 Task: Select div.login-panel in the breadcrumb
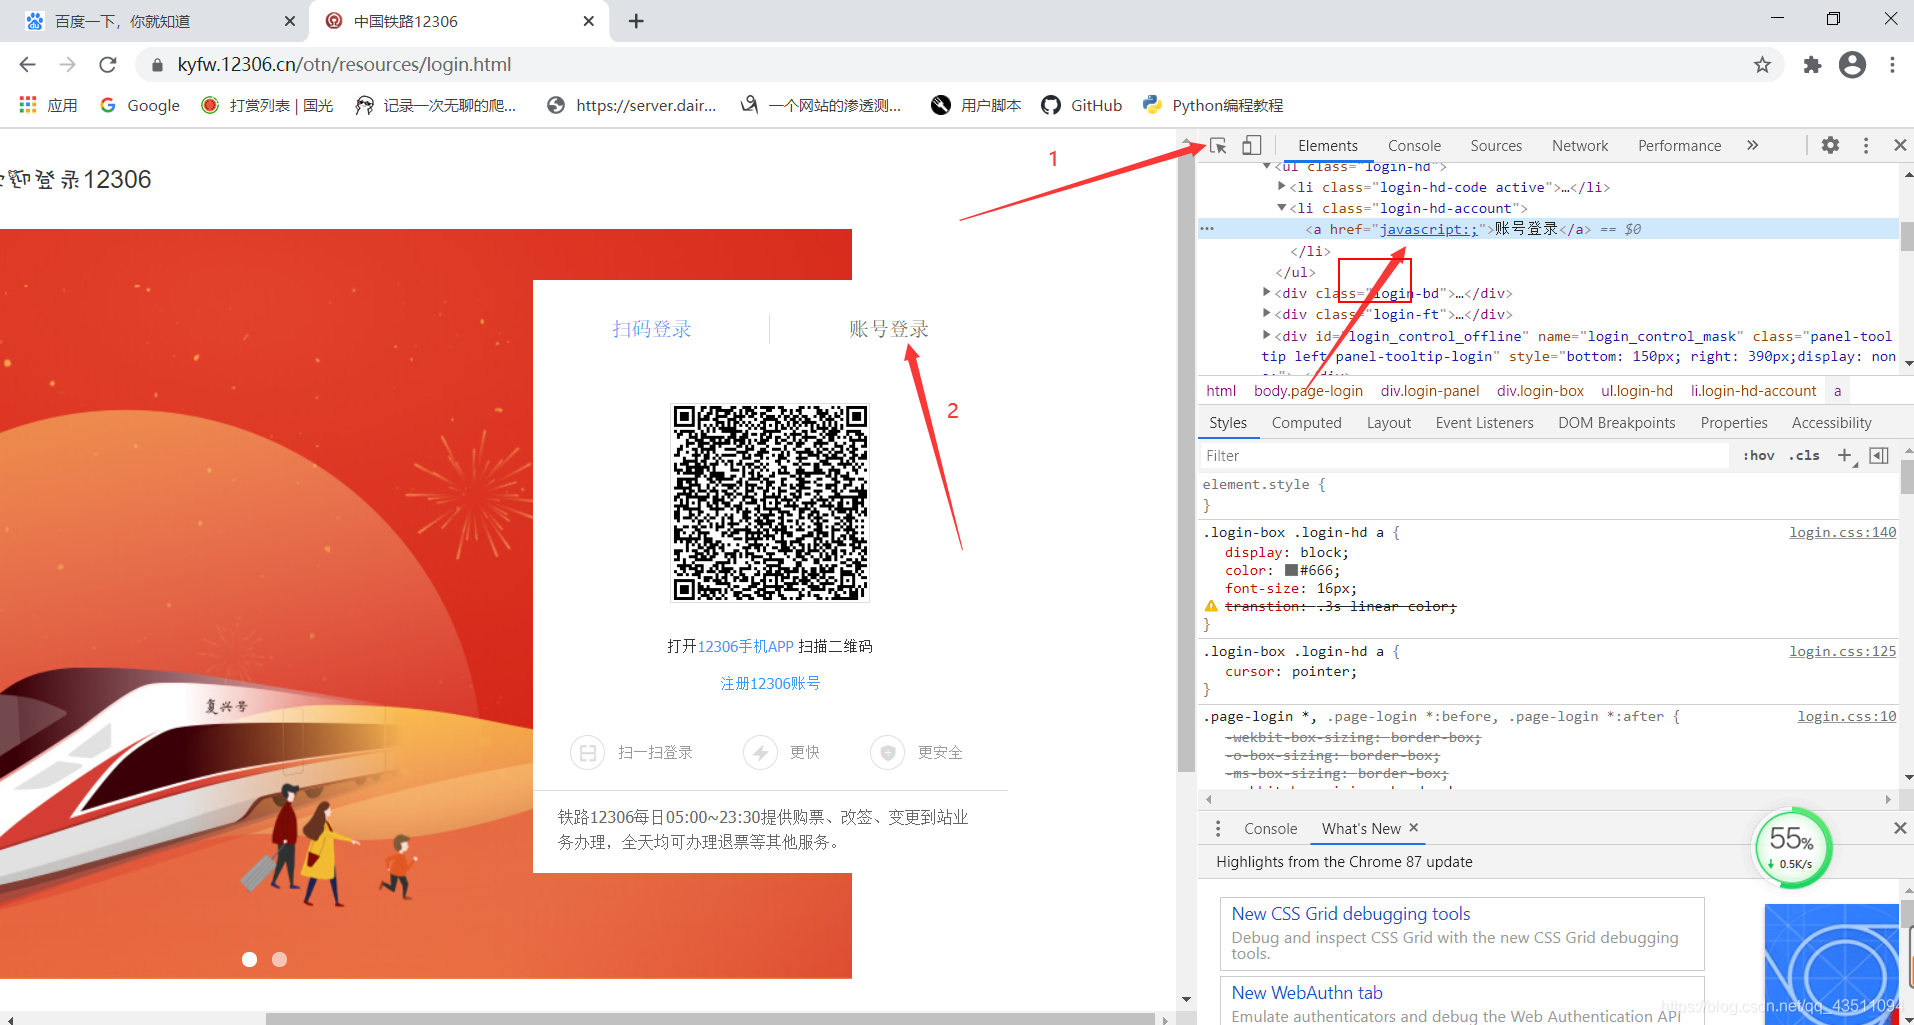point(1430,391)
